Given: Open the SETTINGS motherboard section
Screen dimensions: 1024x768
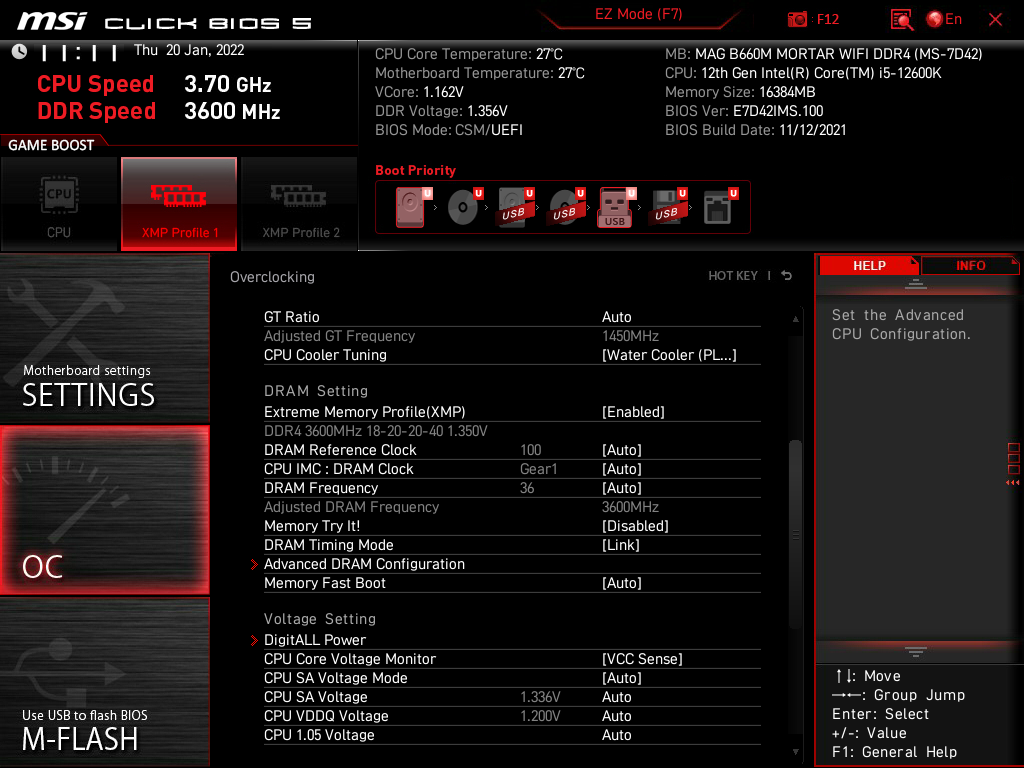Looking at the screenshot, I should [x=104, y=338].
